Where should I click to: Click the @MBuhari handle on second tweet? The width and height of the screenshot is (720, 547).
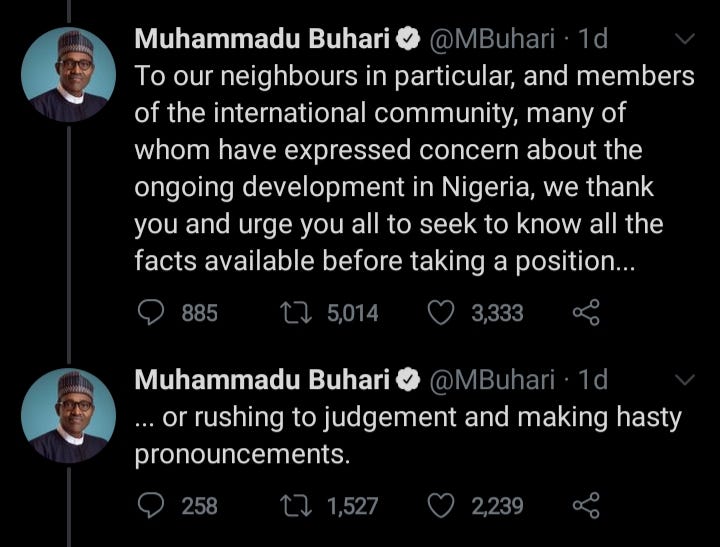(492, 380)
